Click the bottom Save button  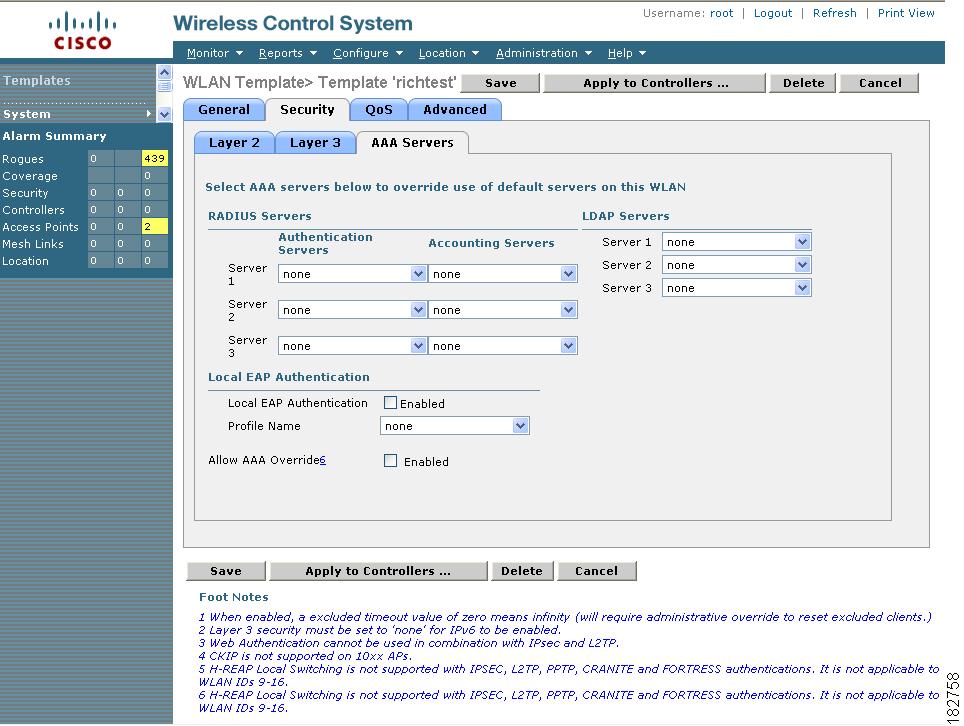226,571
